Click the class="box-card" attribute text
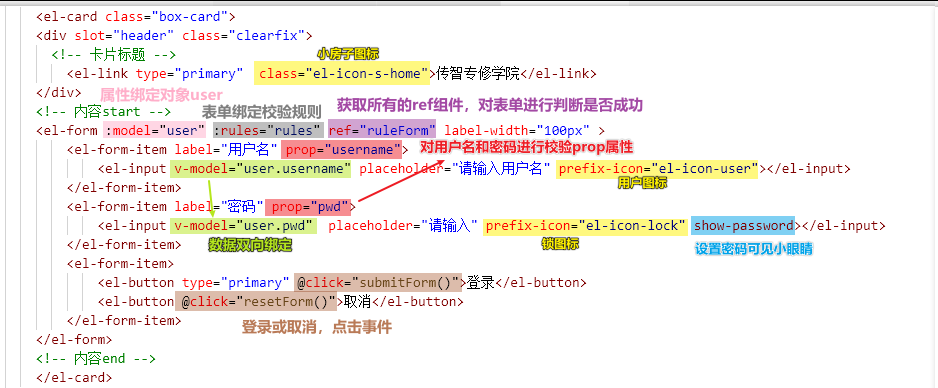Image resolution: width=938 pixels, height=388 pixels. pos(166,17)
